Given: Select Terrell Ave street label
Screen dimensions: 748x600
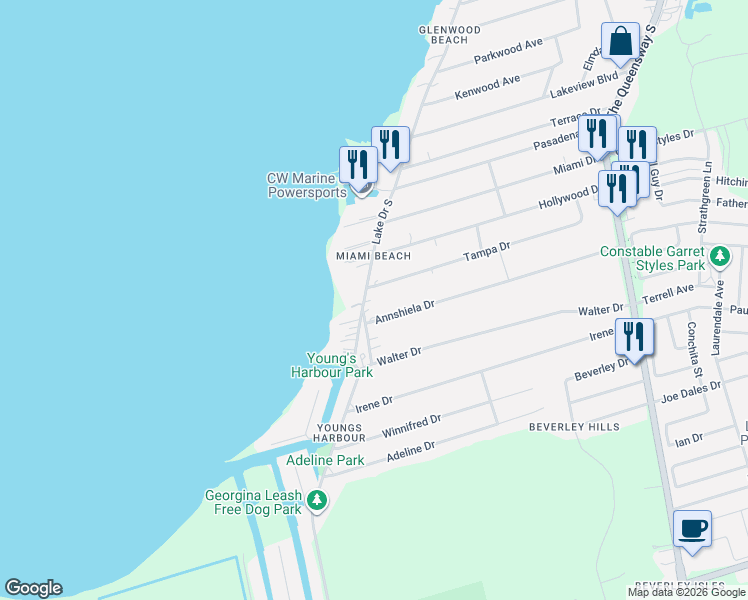Looking at the screenshot, I should (668, 294).
